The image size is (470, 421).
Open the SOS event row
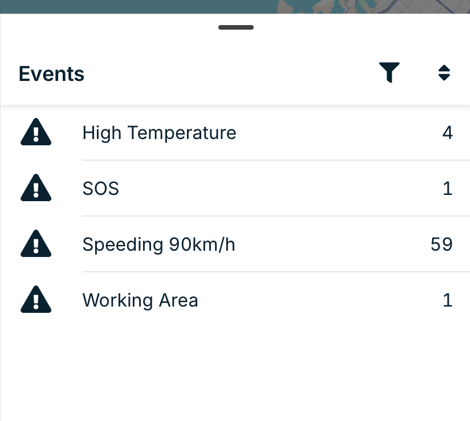click(x=235, y=188)
